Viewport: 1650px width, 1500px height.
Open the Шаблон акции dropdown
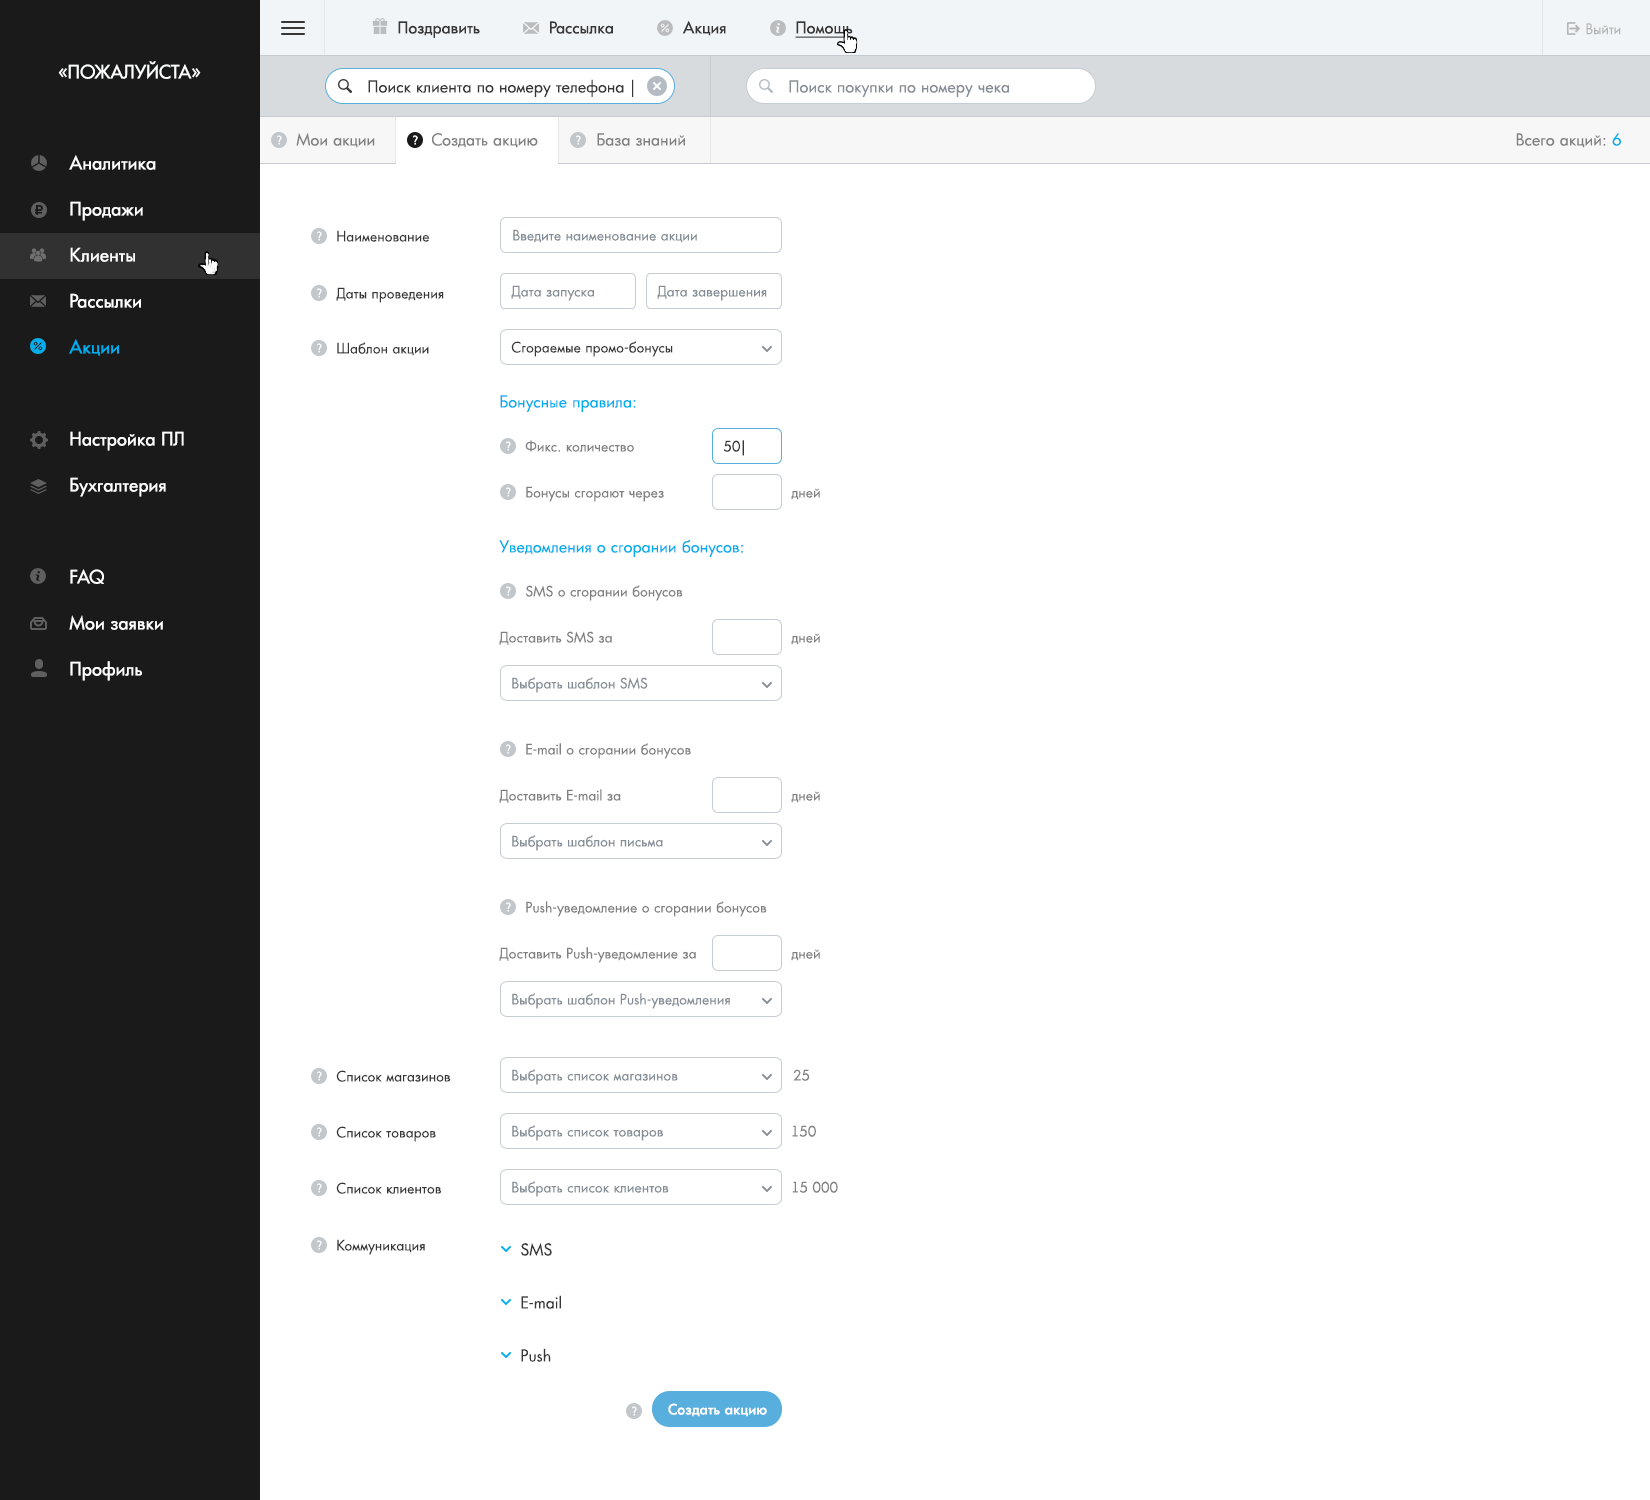[x=640, y=348]
